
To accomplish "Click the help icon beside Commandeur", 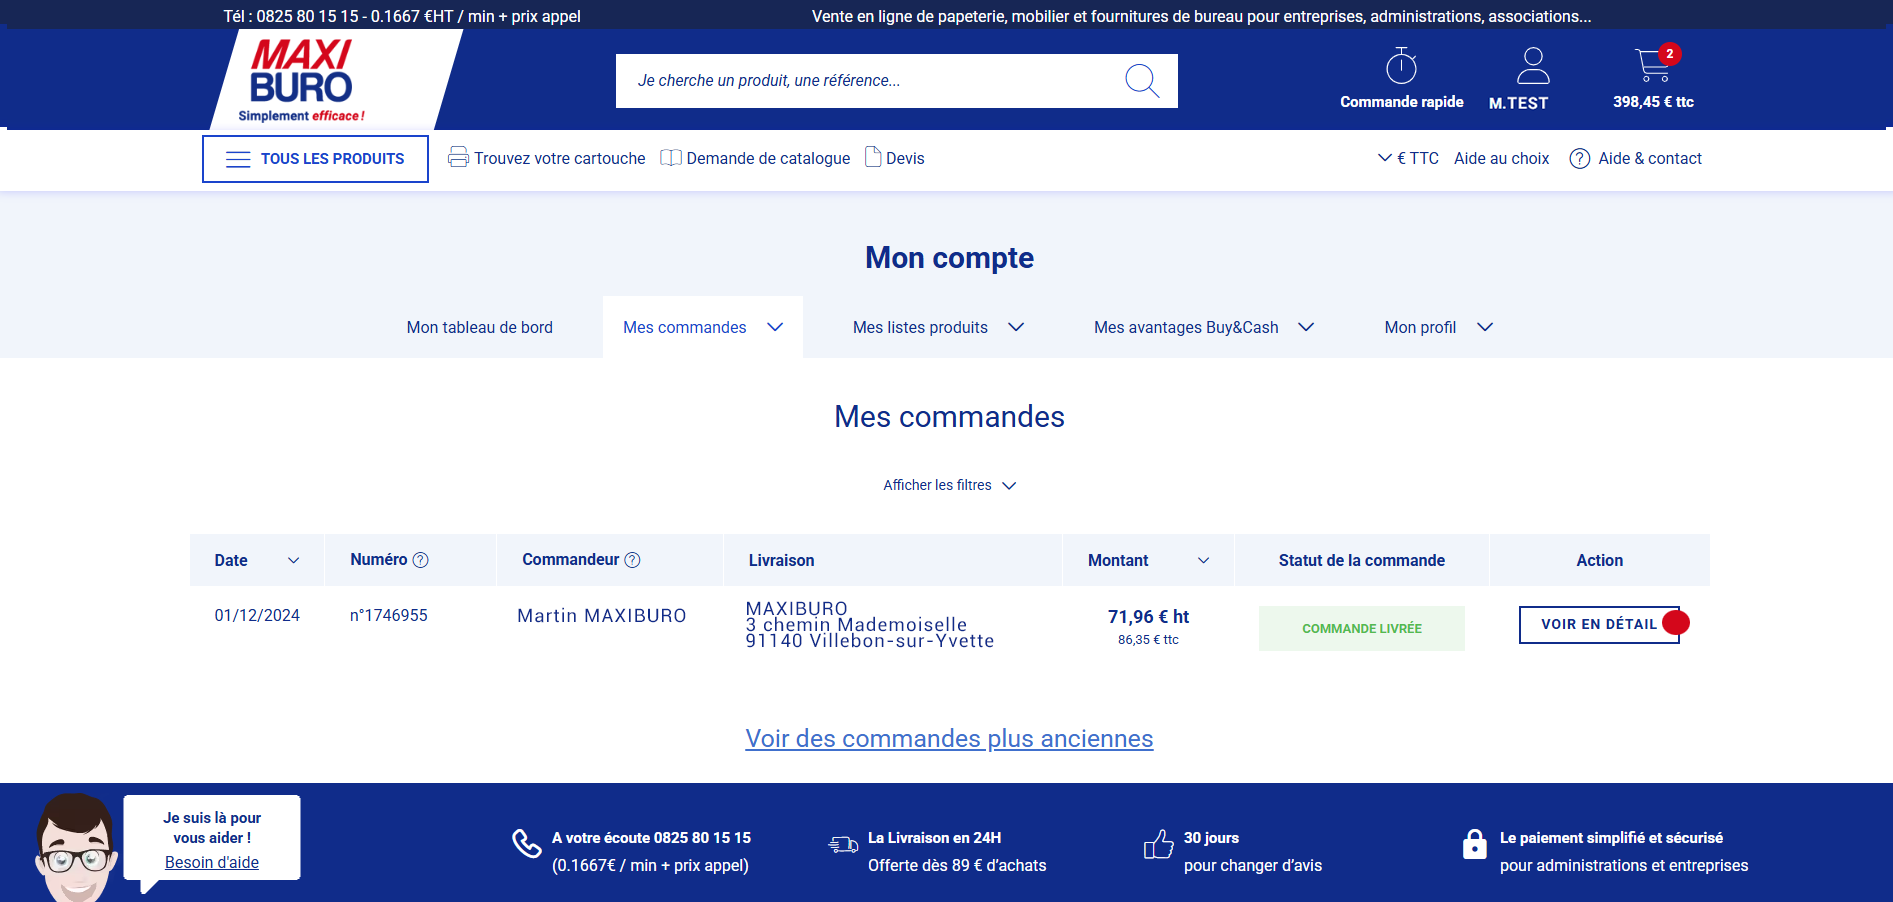I will [x=632, y=560].
